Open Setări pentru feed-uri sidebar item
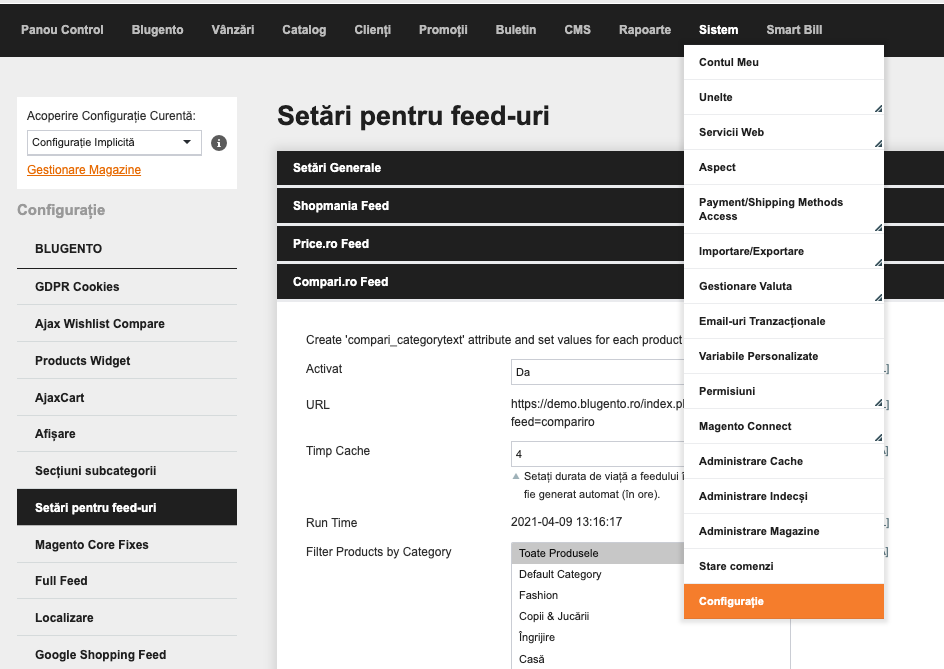Viewport: 944px width, 669px height. pyautogui.click(x=127, y=507)
